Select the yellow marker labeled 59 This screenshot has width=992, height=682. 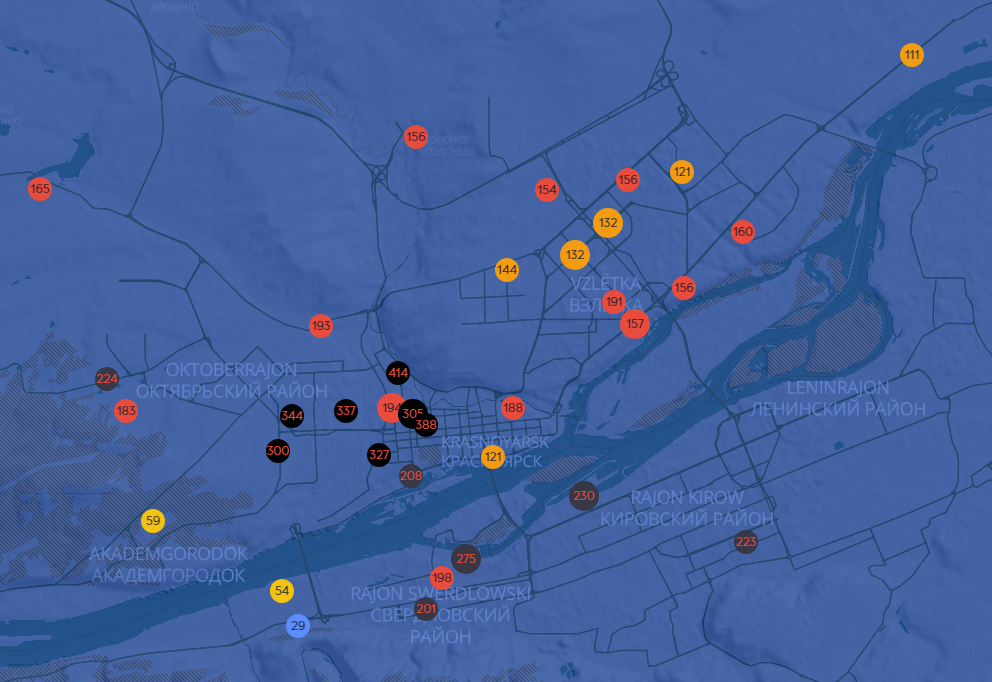tap(153, 520)
